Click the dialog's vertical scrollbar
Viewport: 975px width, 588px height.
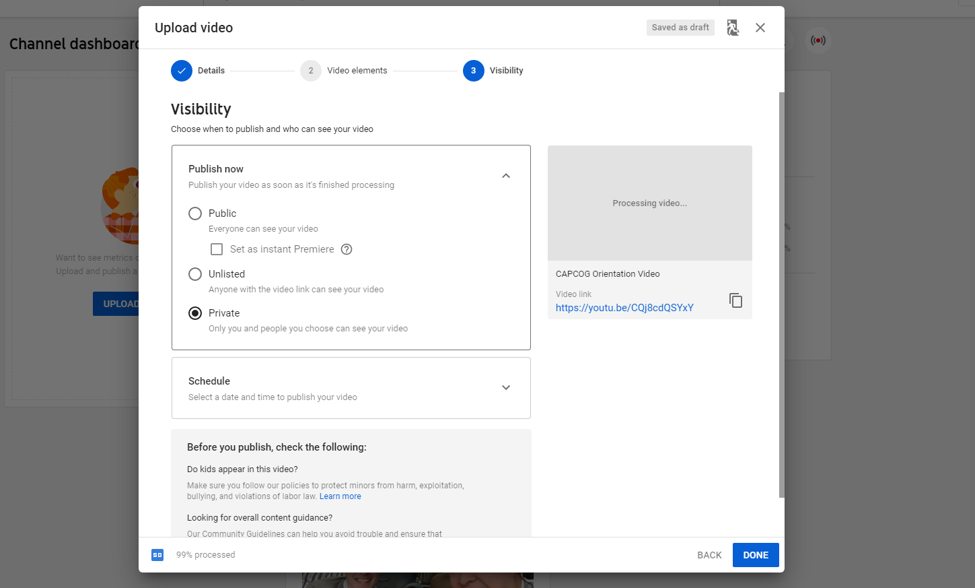point(782,295)
